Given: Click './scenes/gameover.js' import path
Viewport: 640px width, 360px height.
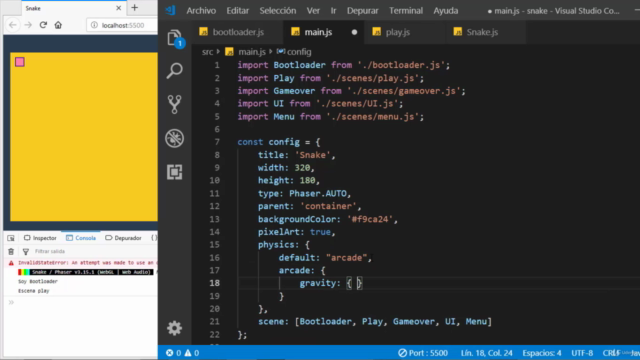Looking at the screenshot, I should pos(404,91).
